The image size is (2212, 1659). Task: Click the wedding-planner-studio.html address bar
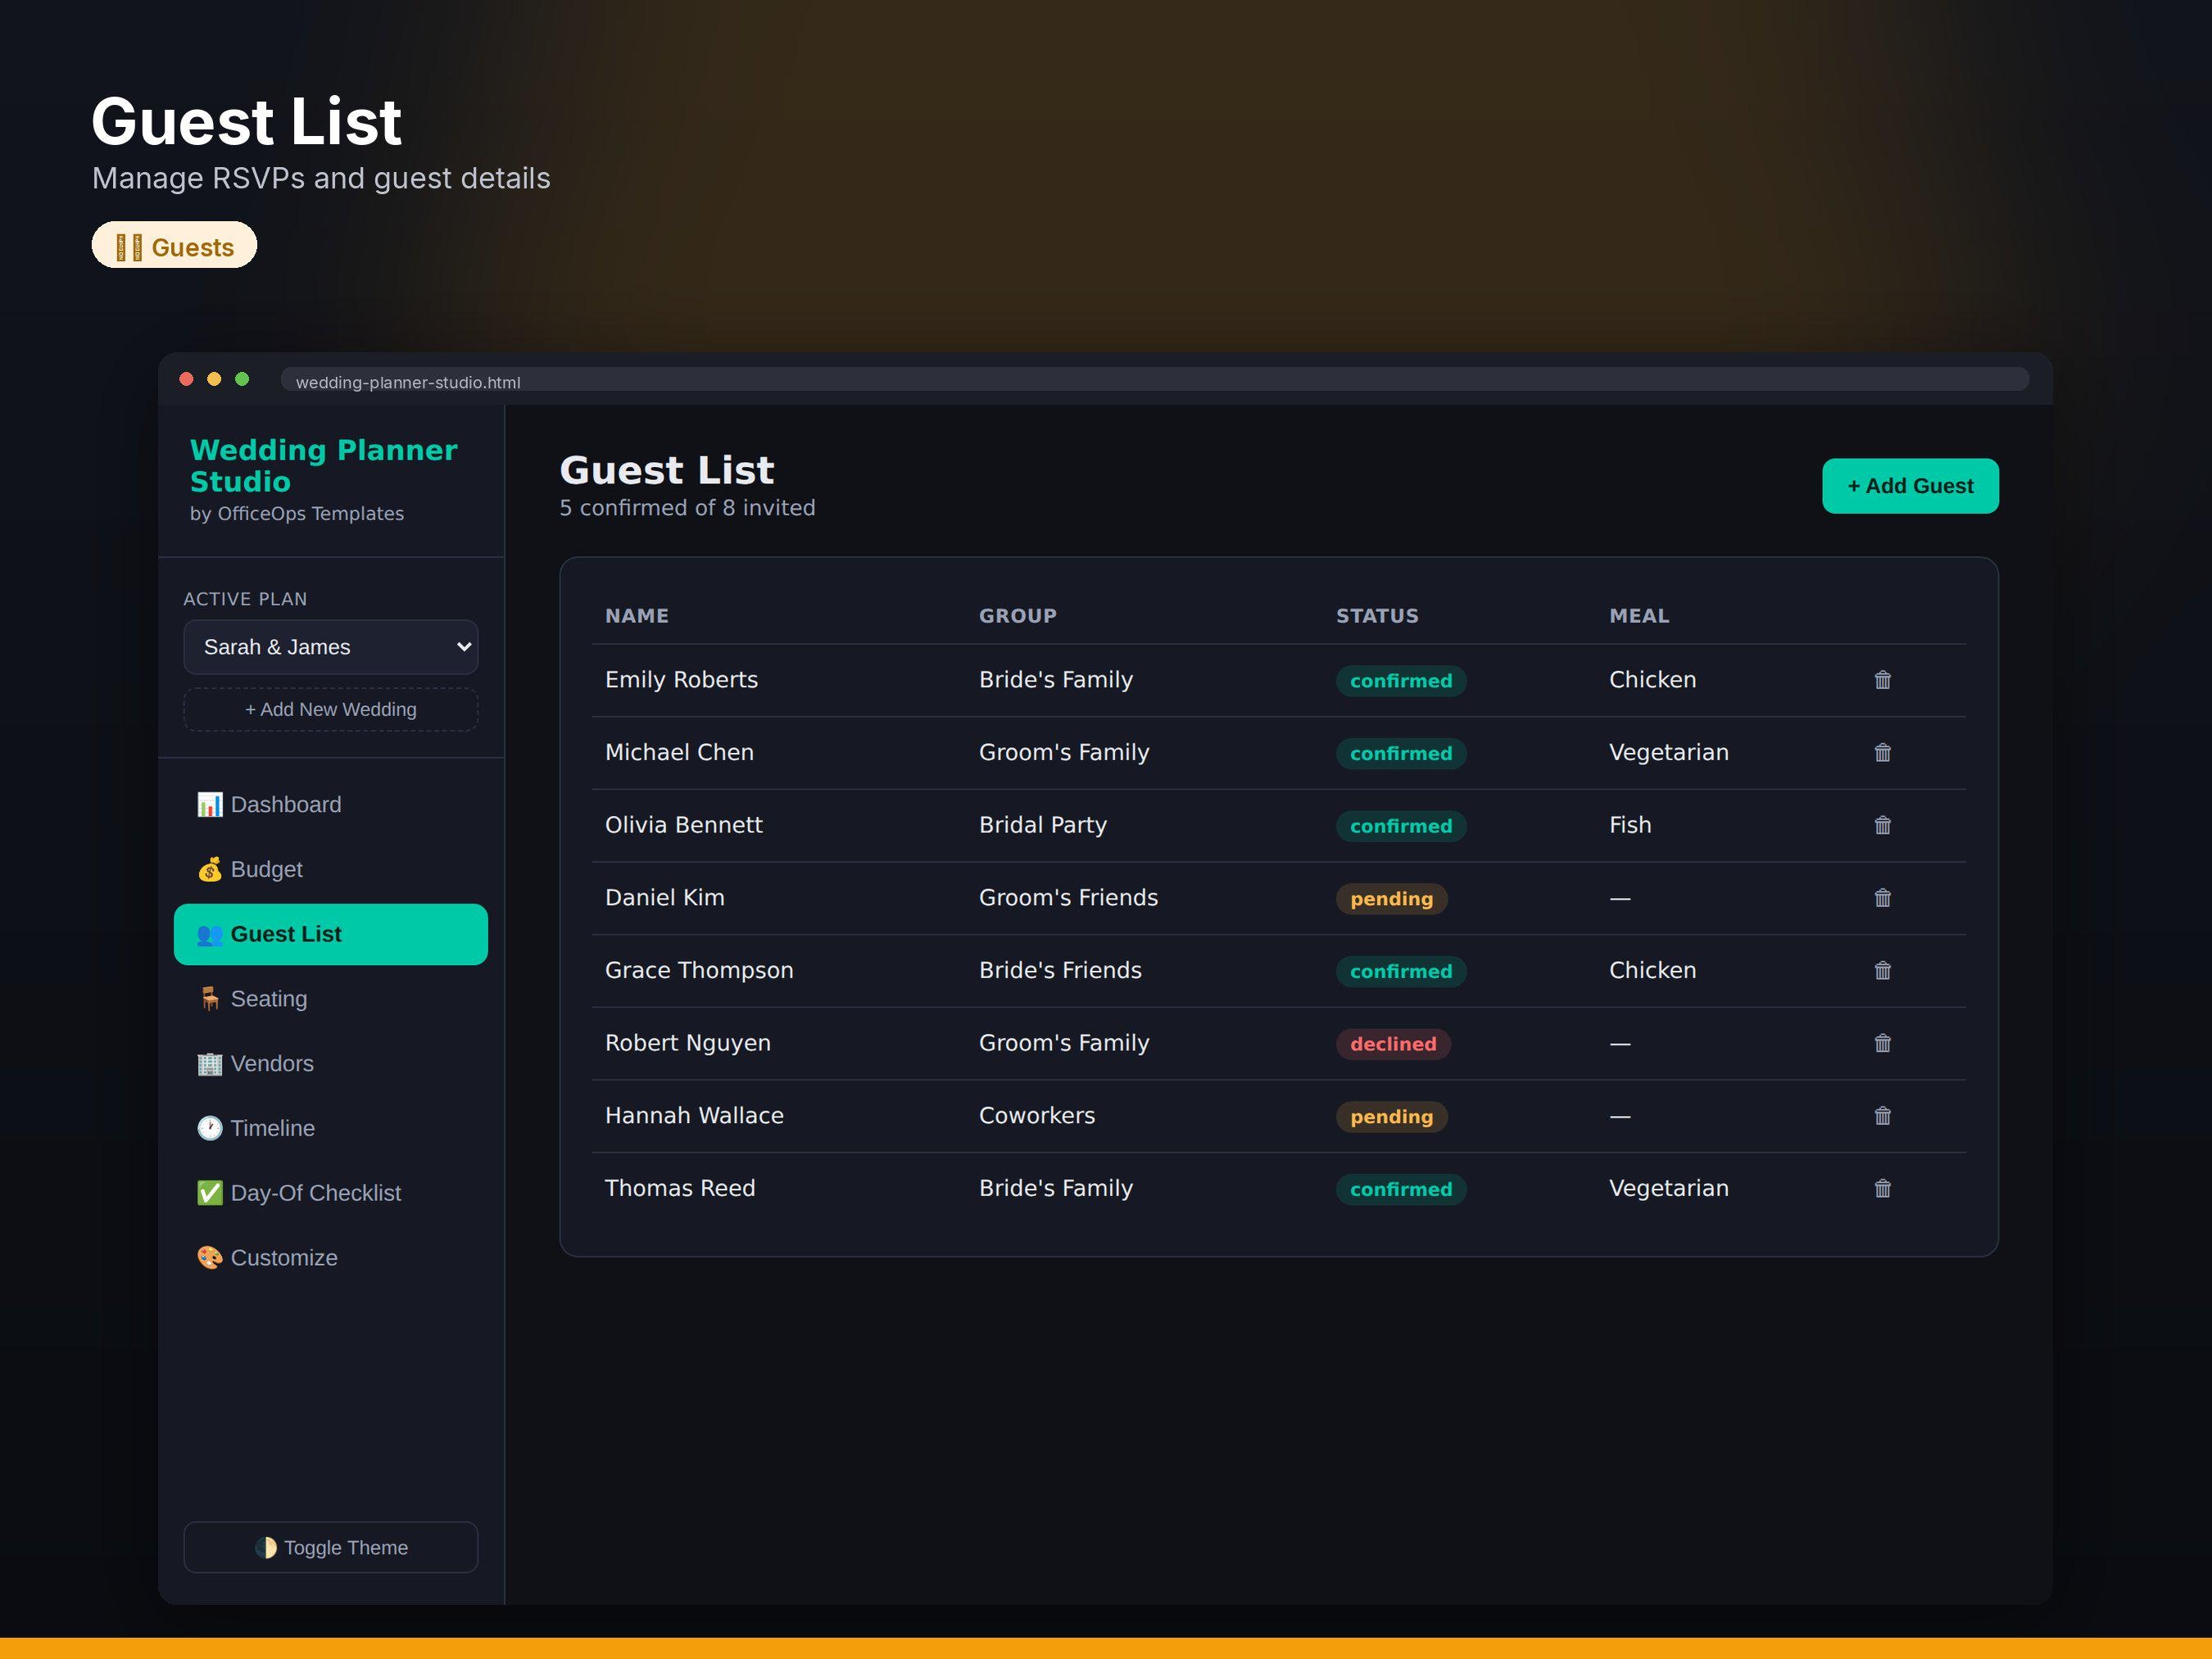coord(1155,381)
